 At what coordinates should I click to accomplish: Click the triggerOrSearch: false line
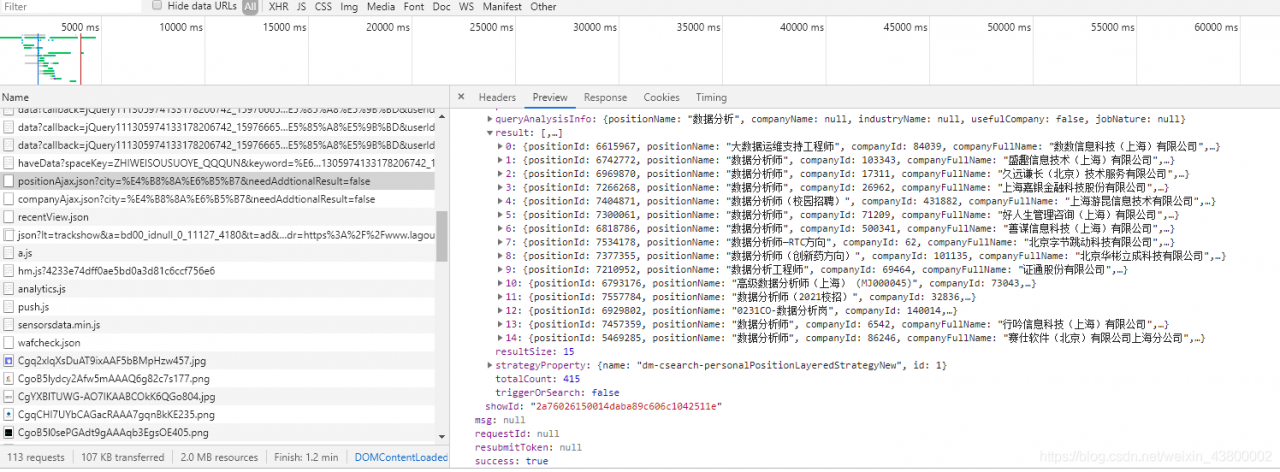tap(557, 393)
